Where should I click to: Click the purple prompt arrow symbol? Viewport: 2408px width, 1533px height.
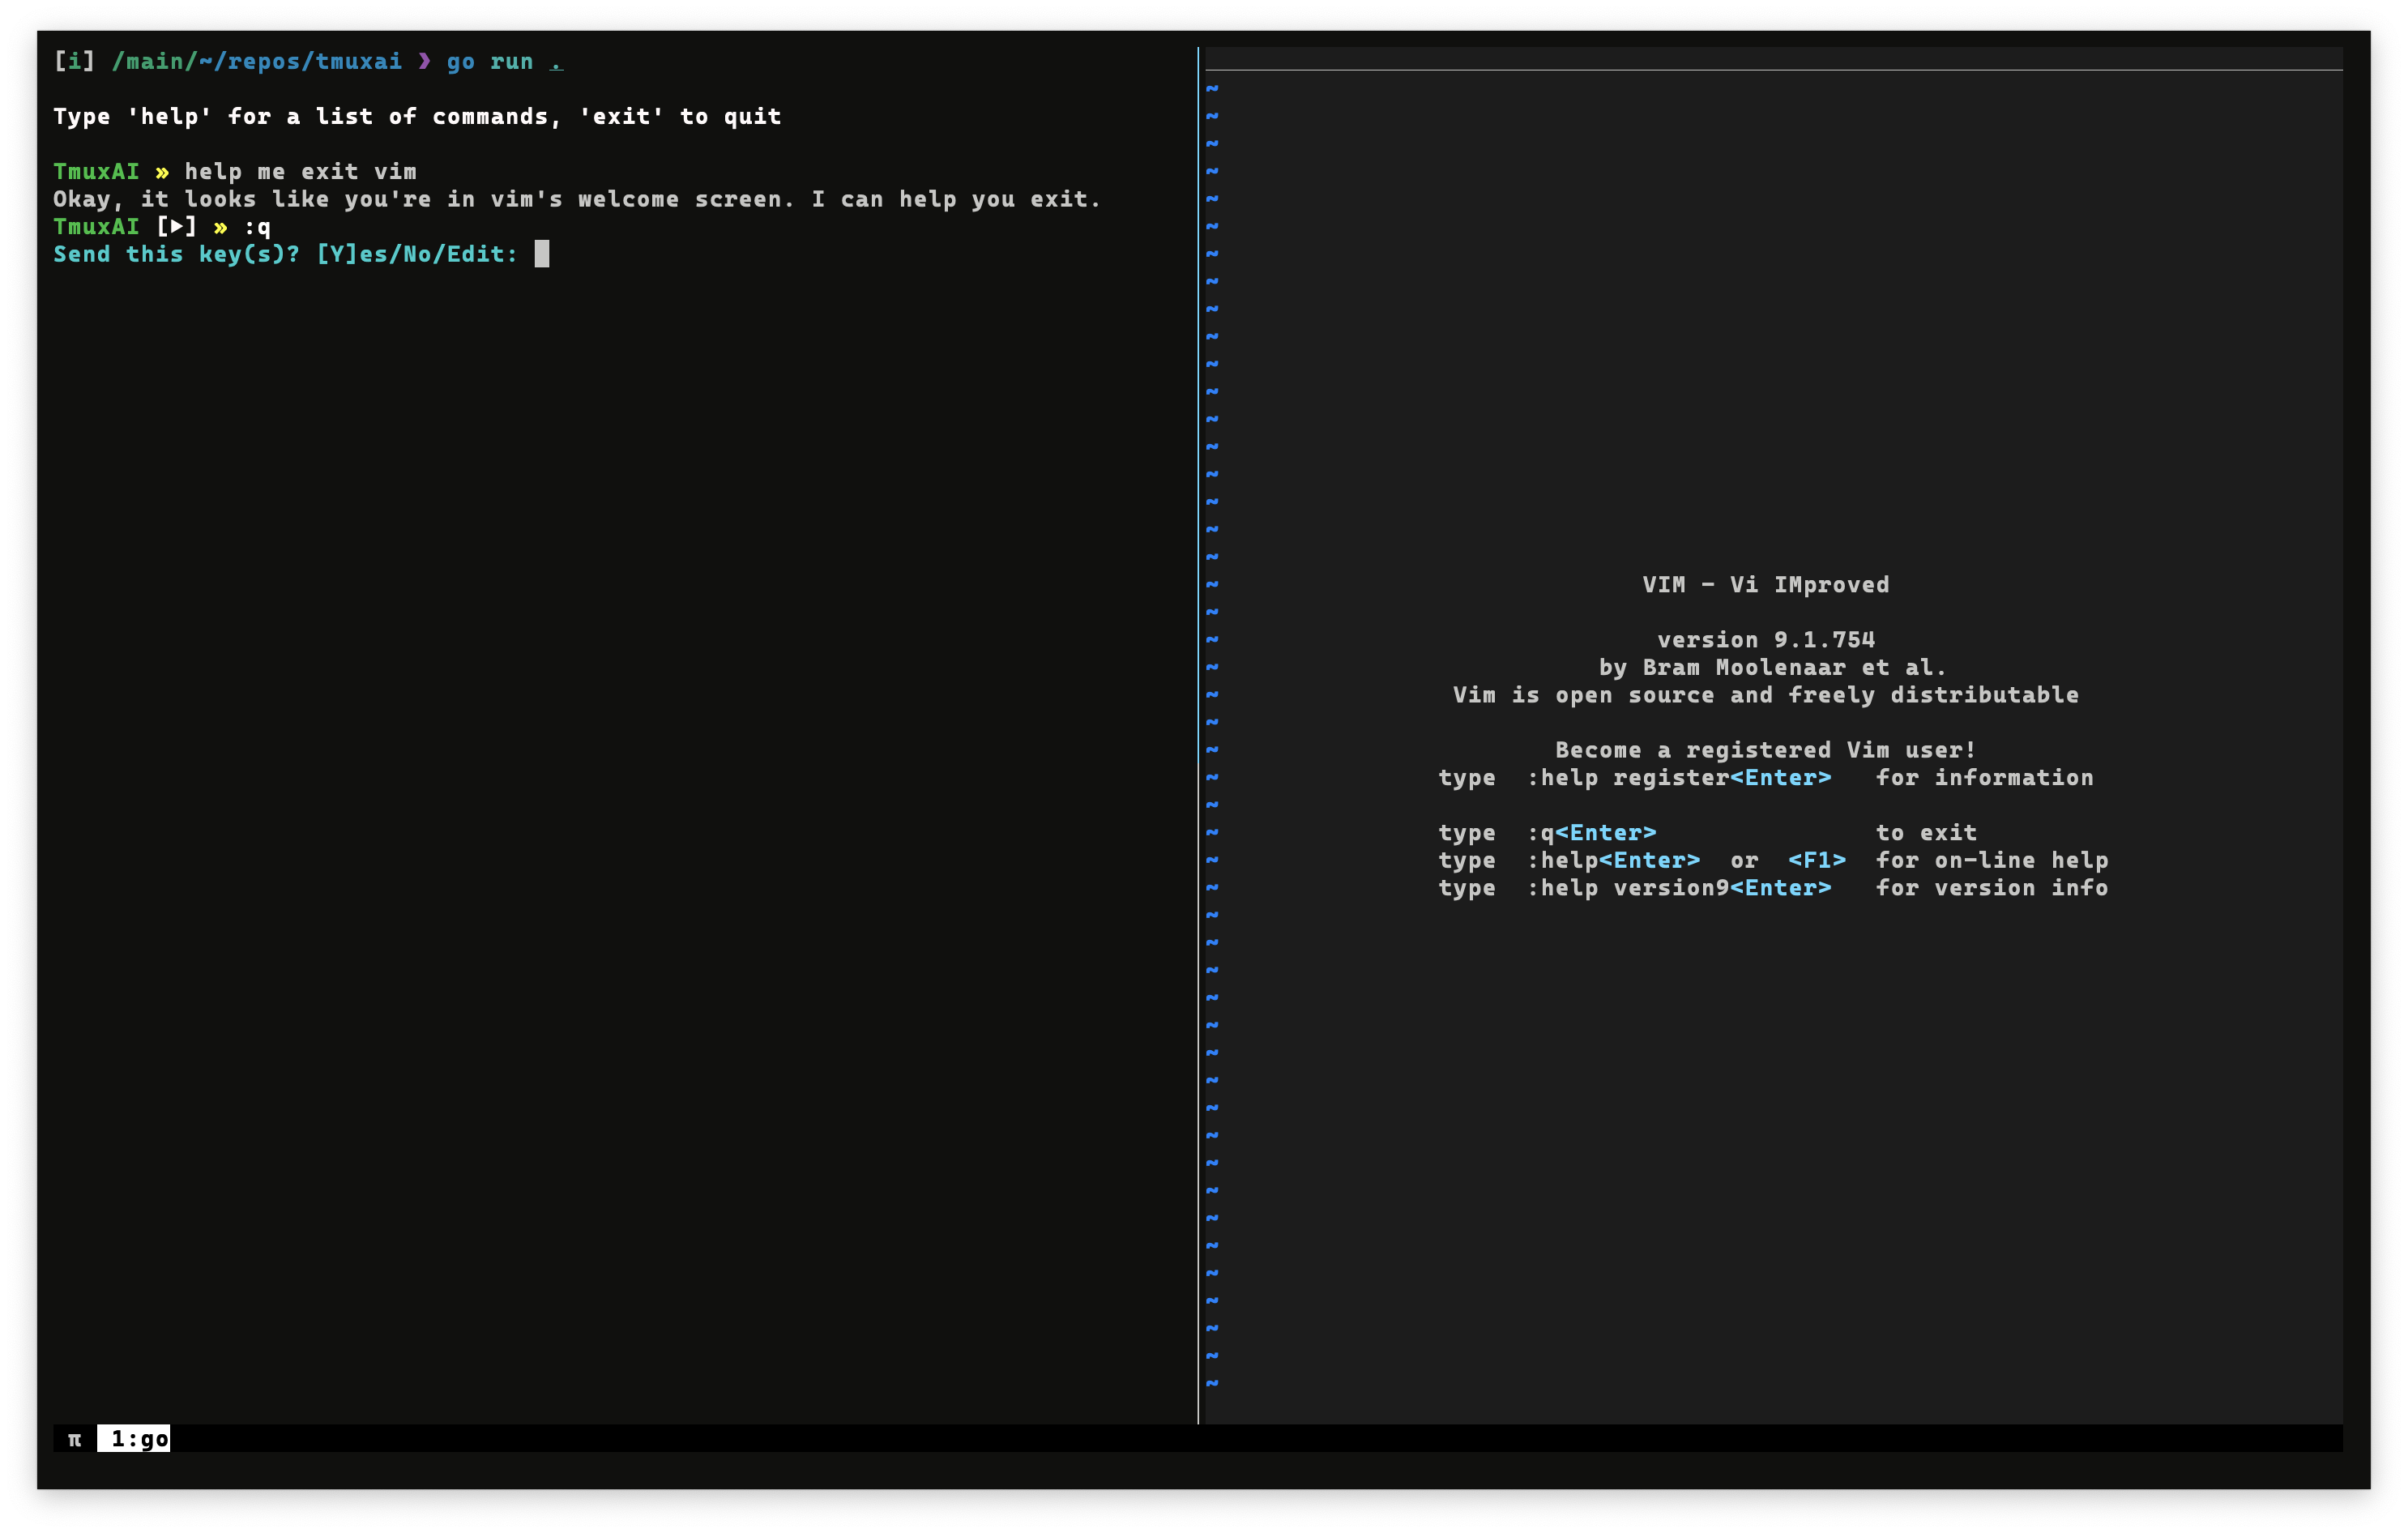[x=425, y=62]
